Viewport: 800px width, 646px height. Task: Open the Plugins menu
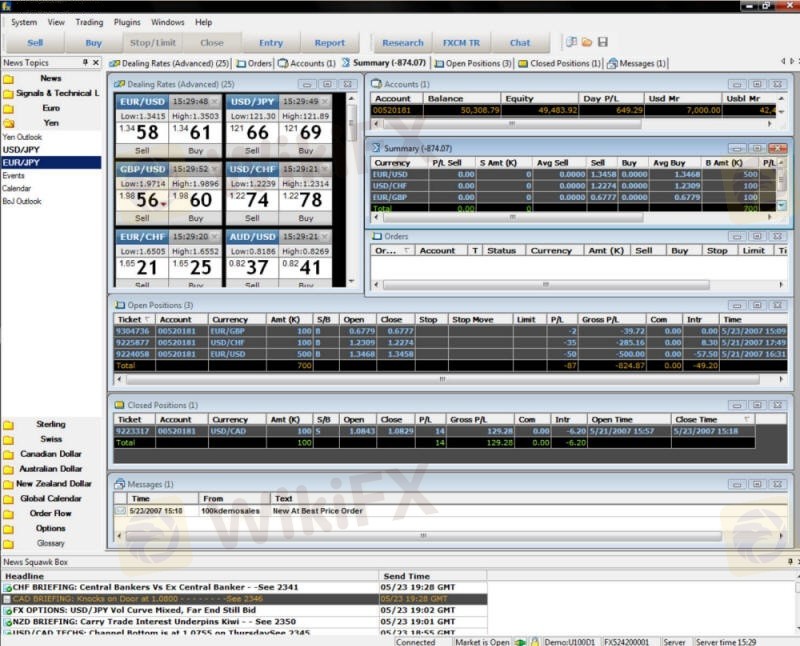[128, 22]
